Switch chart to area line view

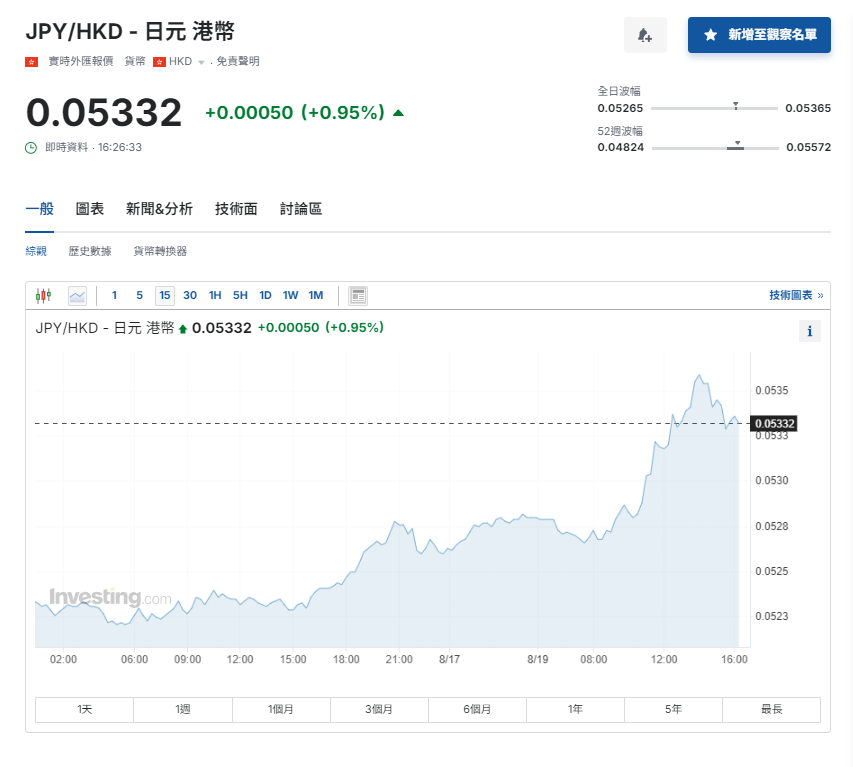click(x=77, y=295)
